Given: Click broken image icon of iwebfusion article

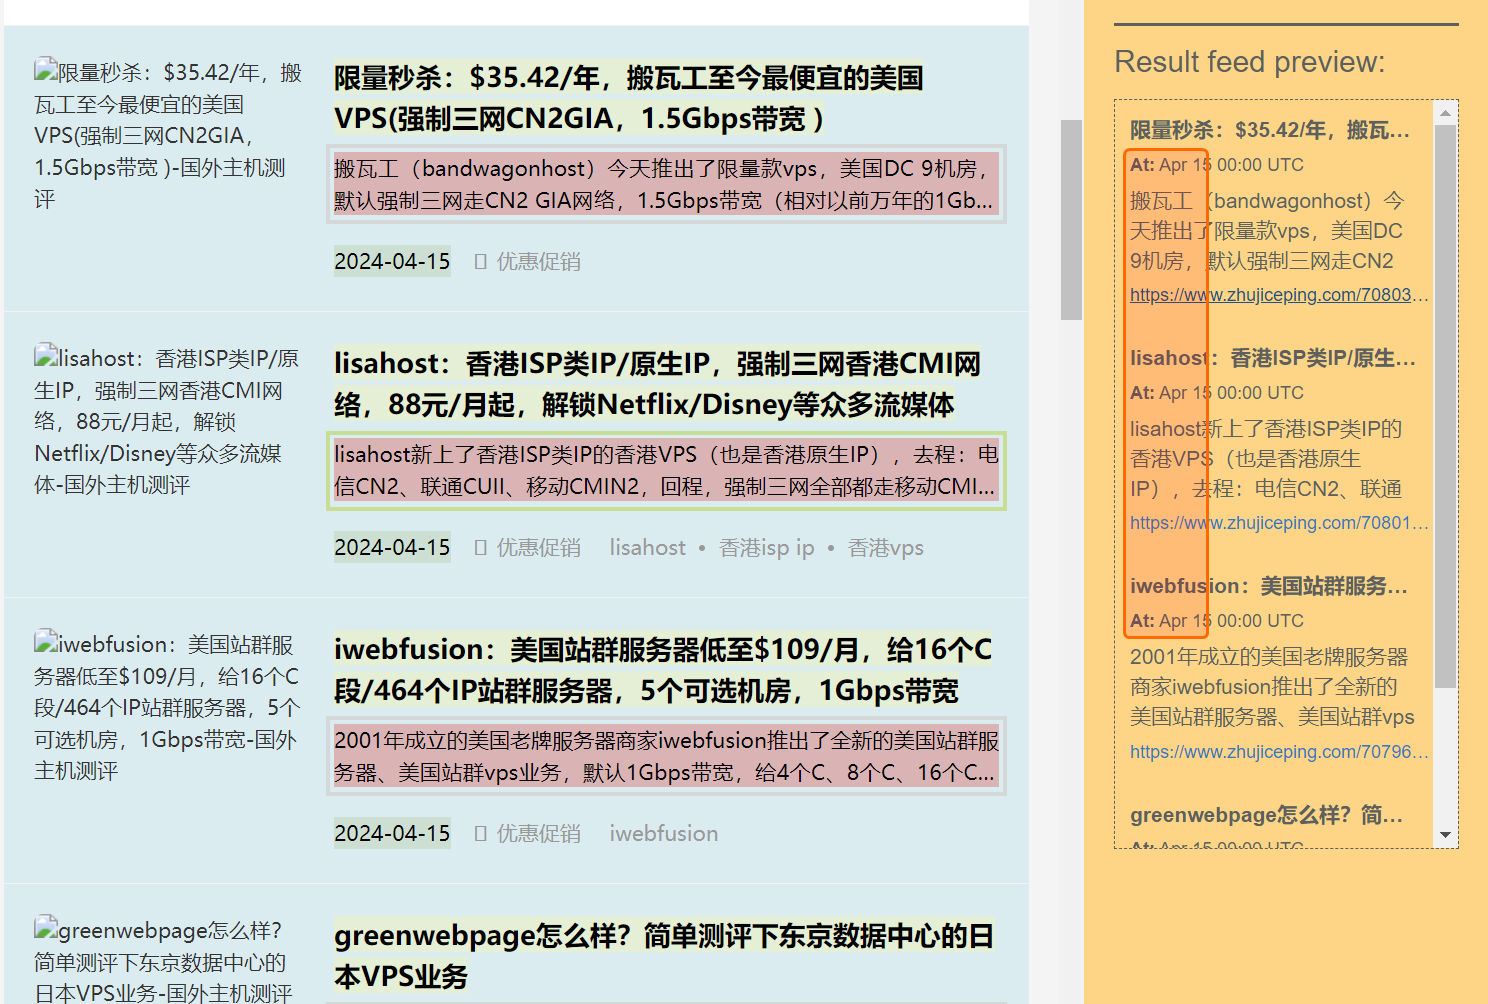Looking at the screenshot, I should pos(46,642).
